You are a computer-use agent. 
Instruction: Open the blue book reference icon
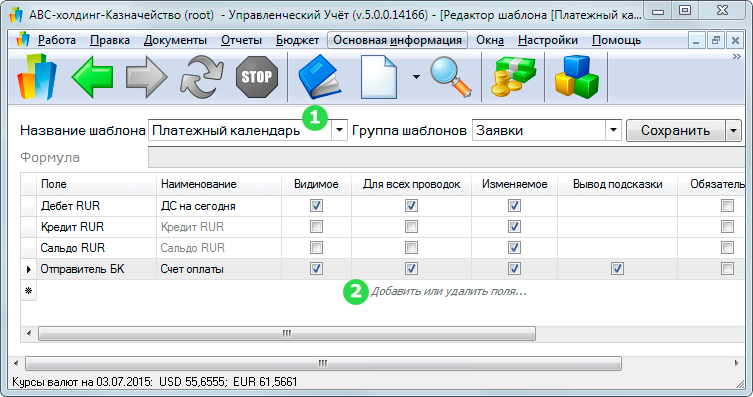(x=319, y=77)
